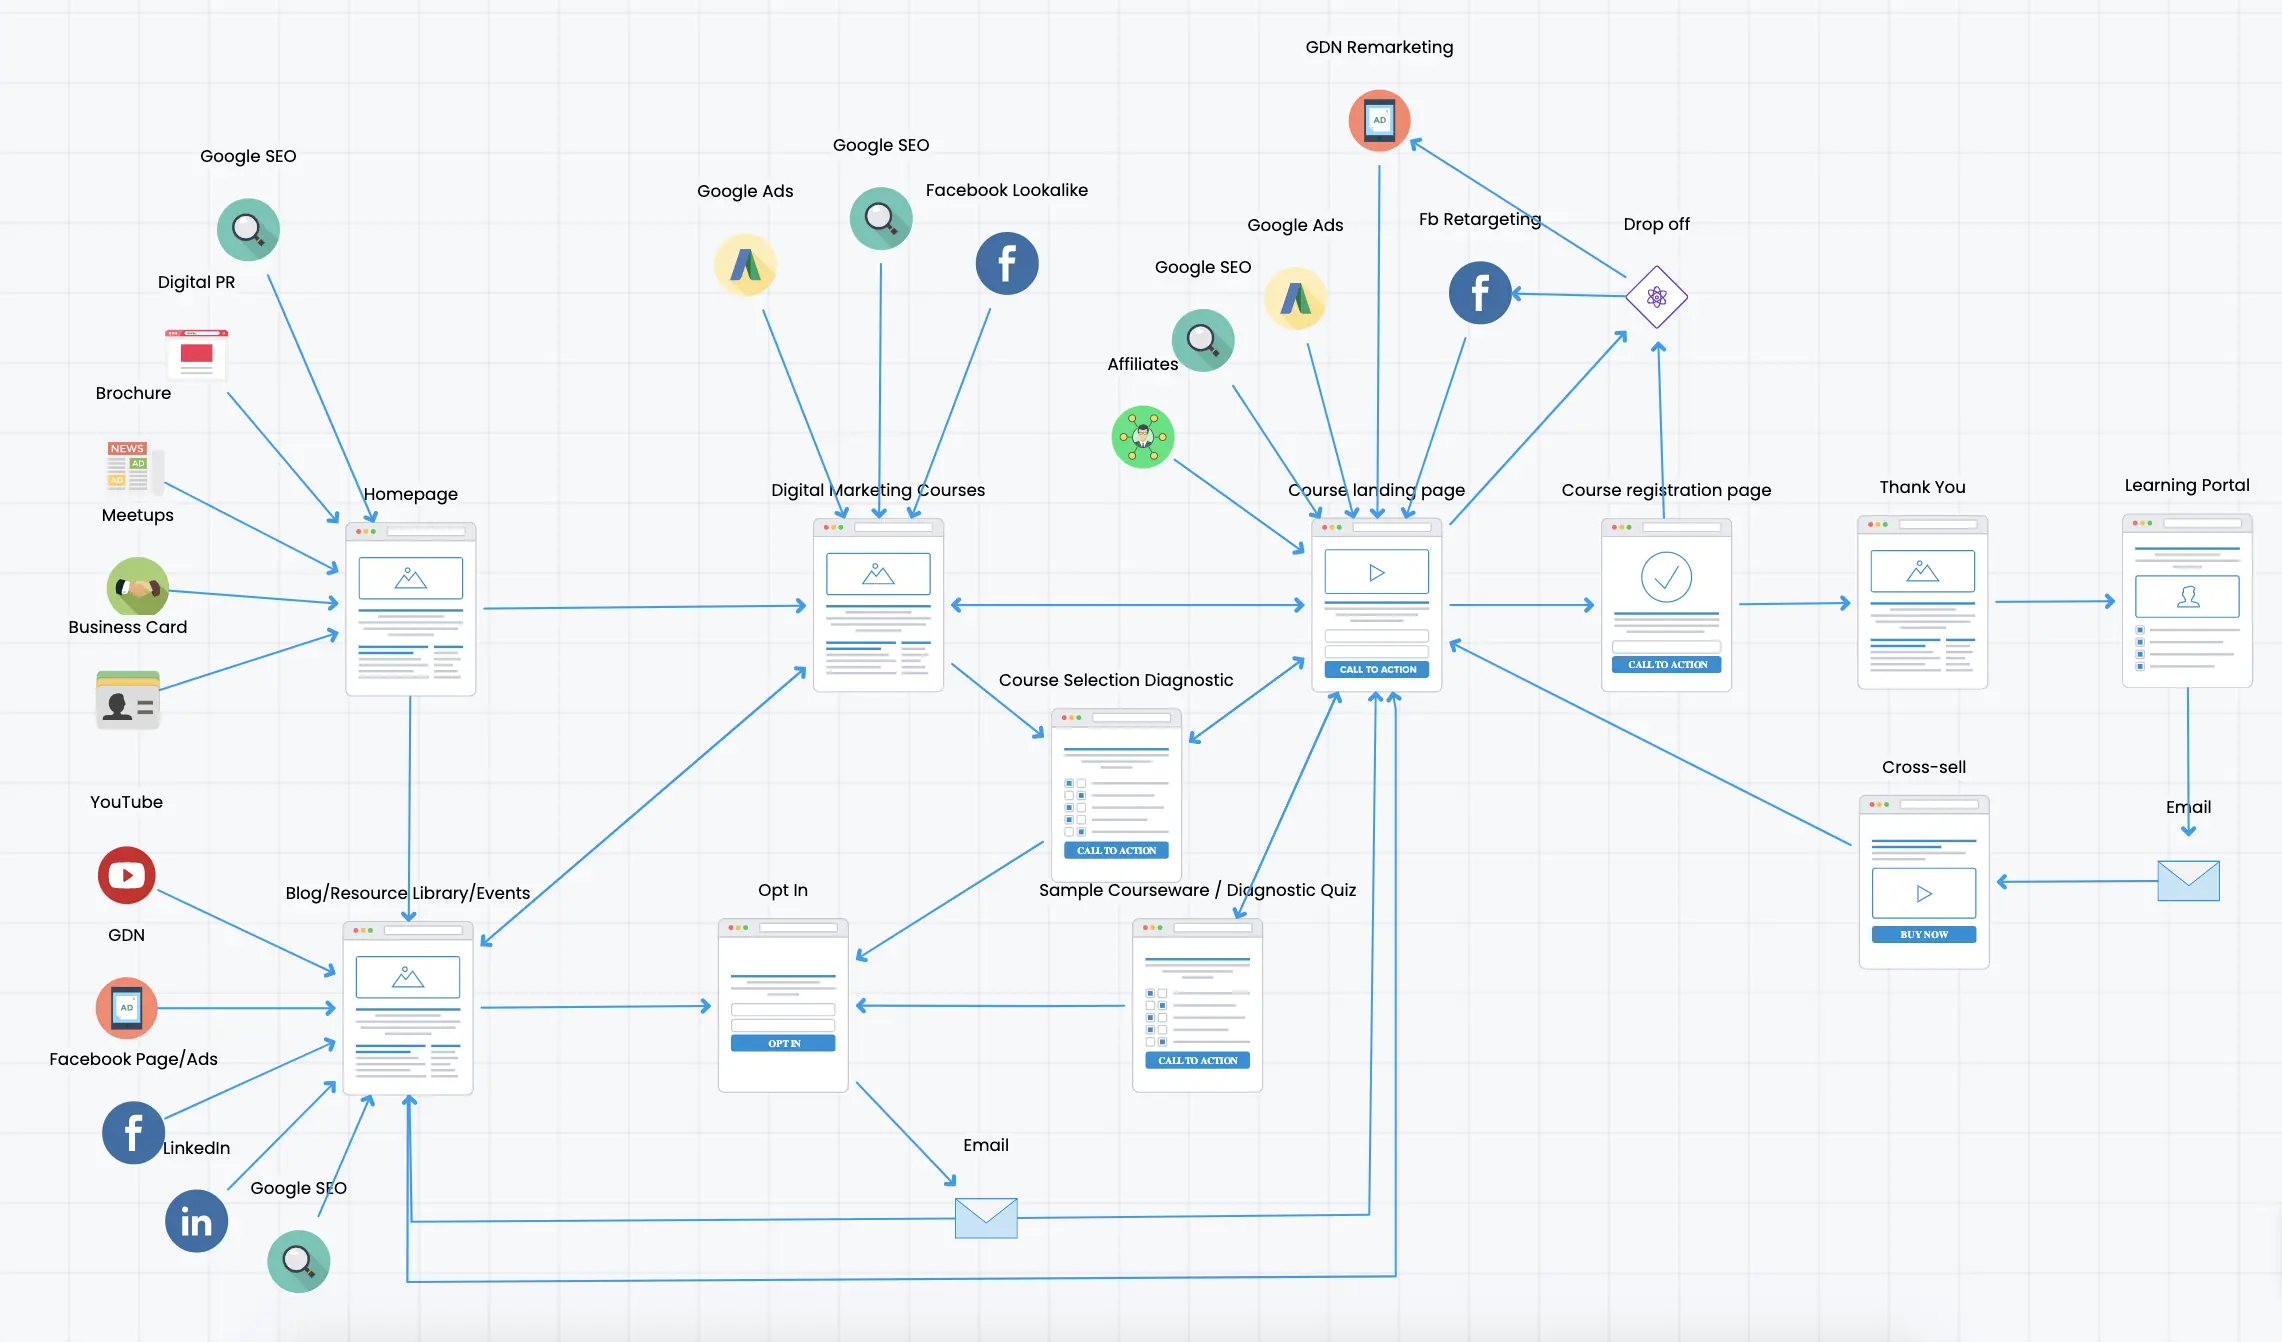Viewport: 2282px width, 1342px height.
Task: Click CALL TO ACTION on Course landing page
Action: (x=1377, y=670)
